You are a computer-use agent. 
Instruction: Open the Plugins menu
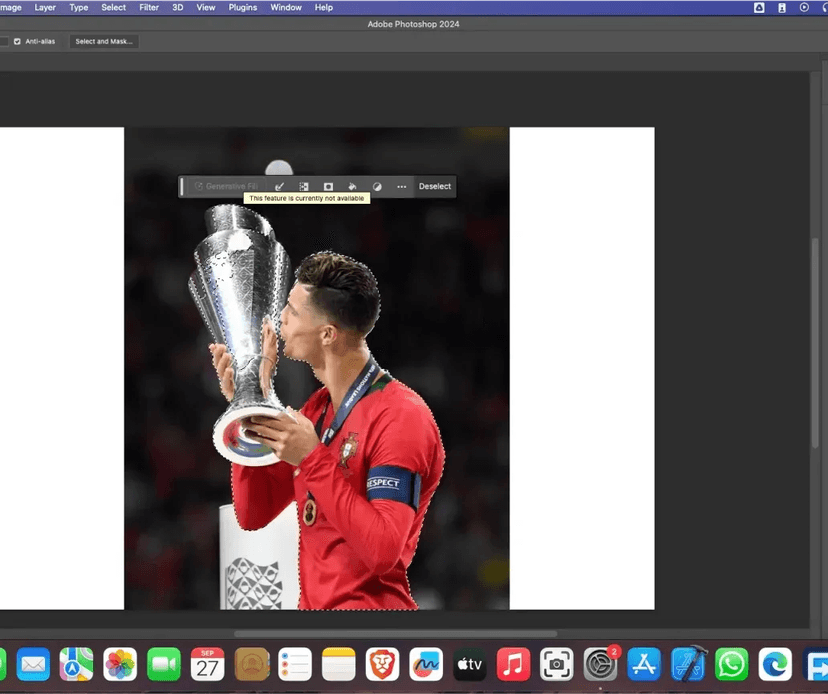coord(243,7)
